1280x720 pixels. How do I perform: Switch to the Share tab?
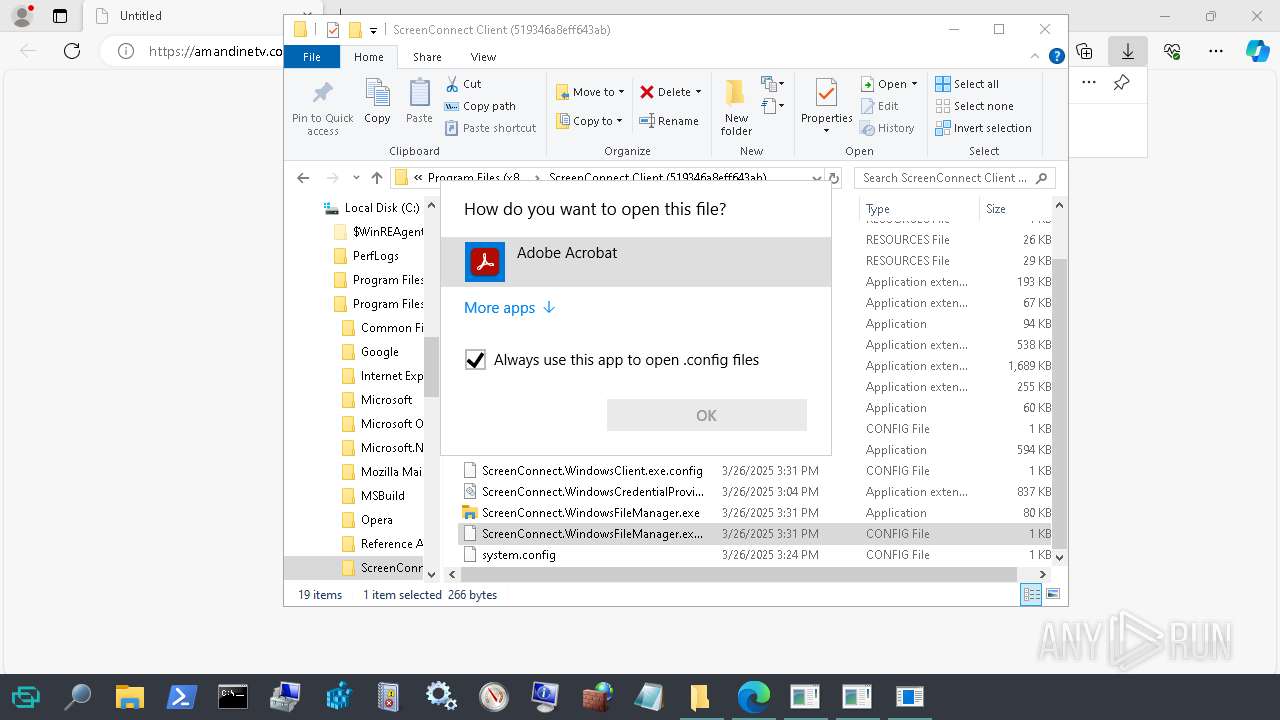(x=427, y=57)
